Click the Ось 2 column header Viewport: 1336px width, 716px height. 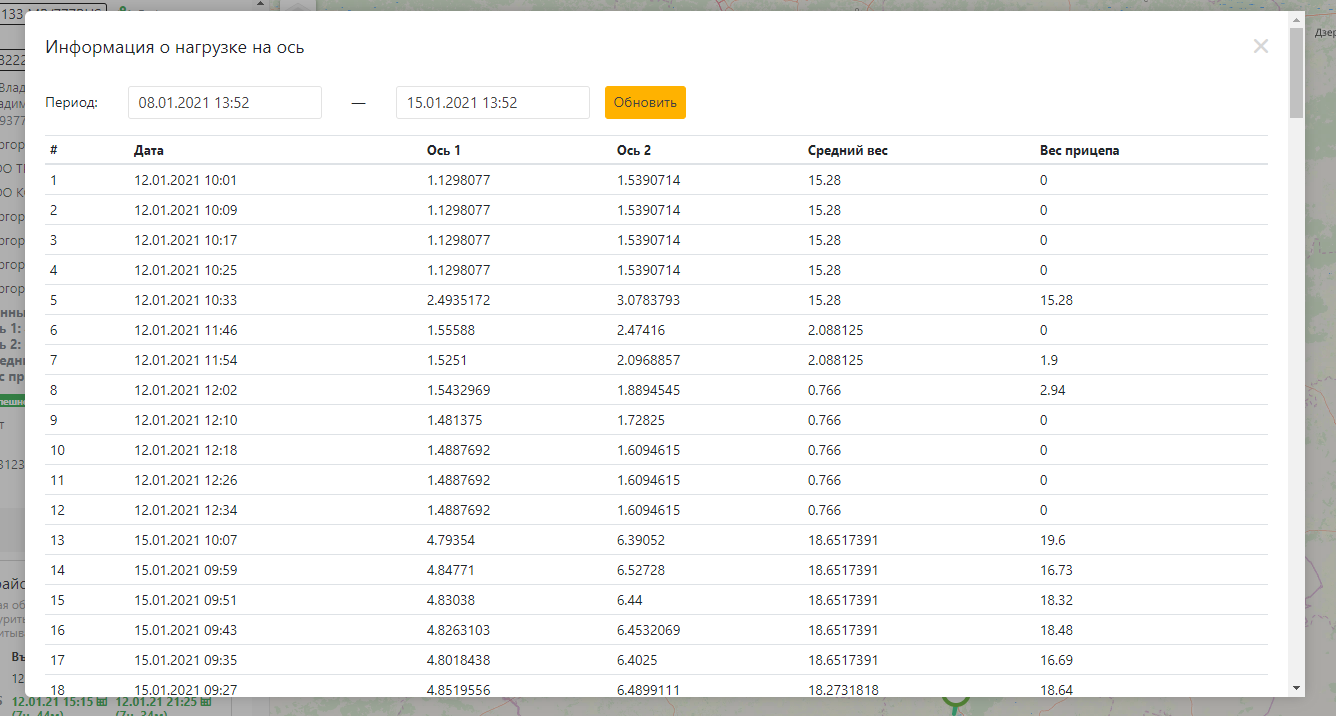click(x=634, y=151)
